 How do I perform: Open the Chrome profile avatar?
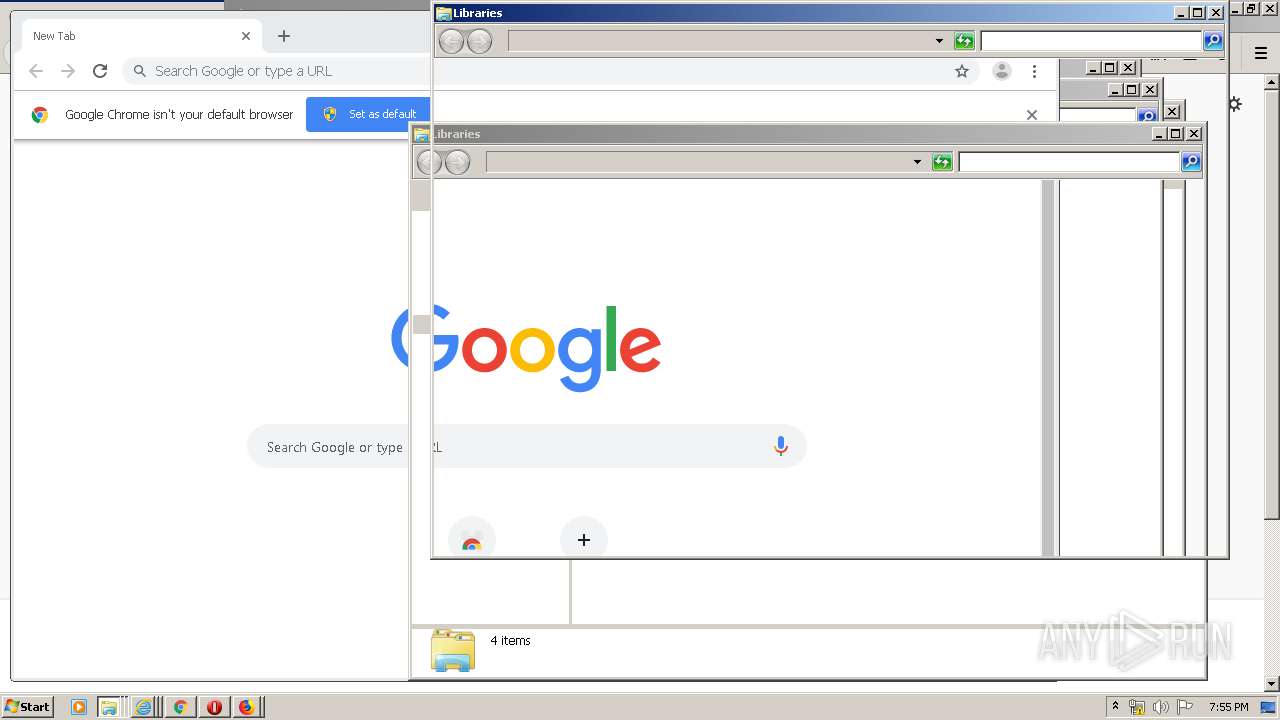coord(1001,71)
